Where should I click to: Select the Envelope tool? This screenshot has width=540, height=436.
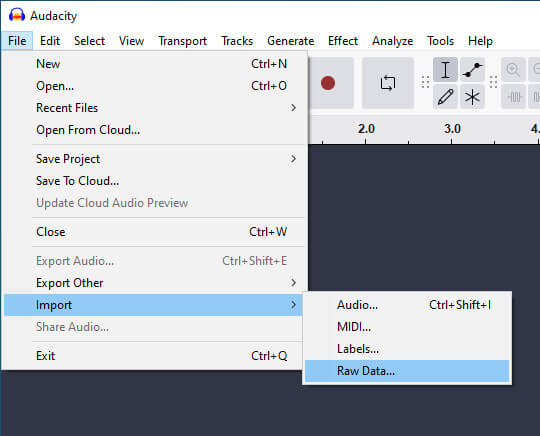pos(472,70)
